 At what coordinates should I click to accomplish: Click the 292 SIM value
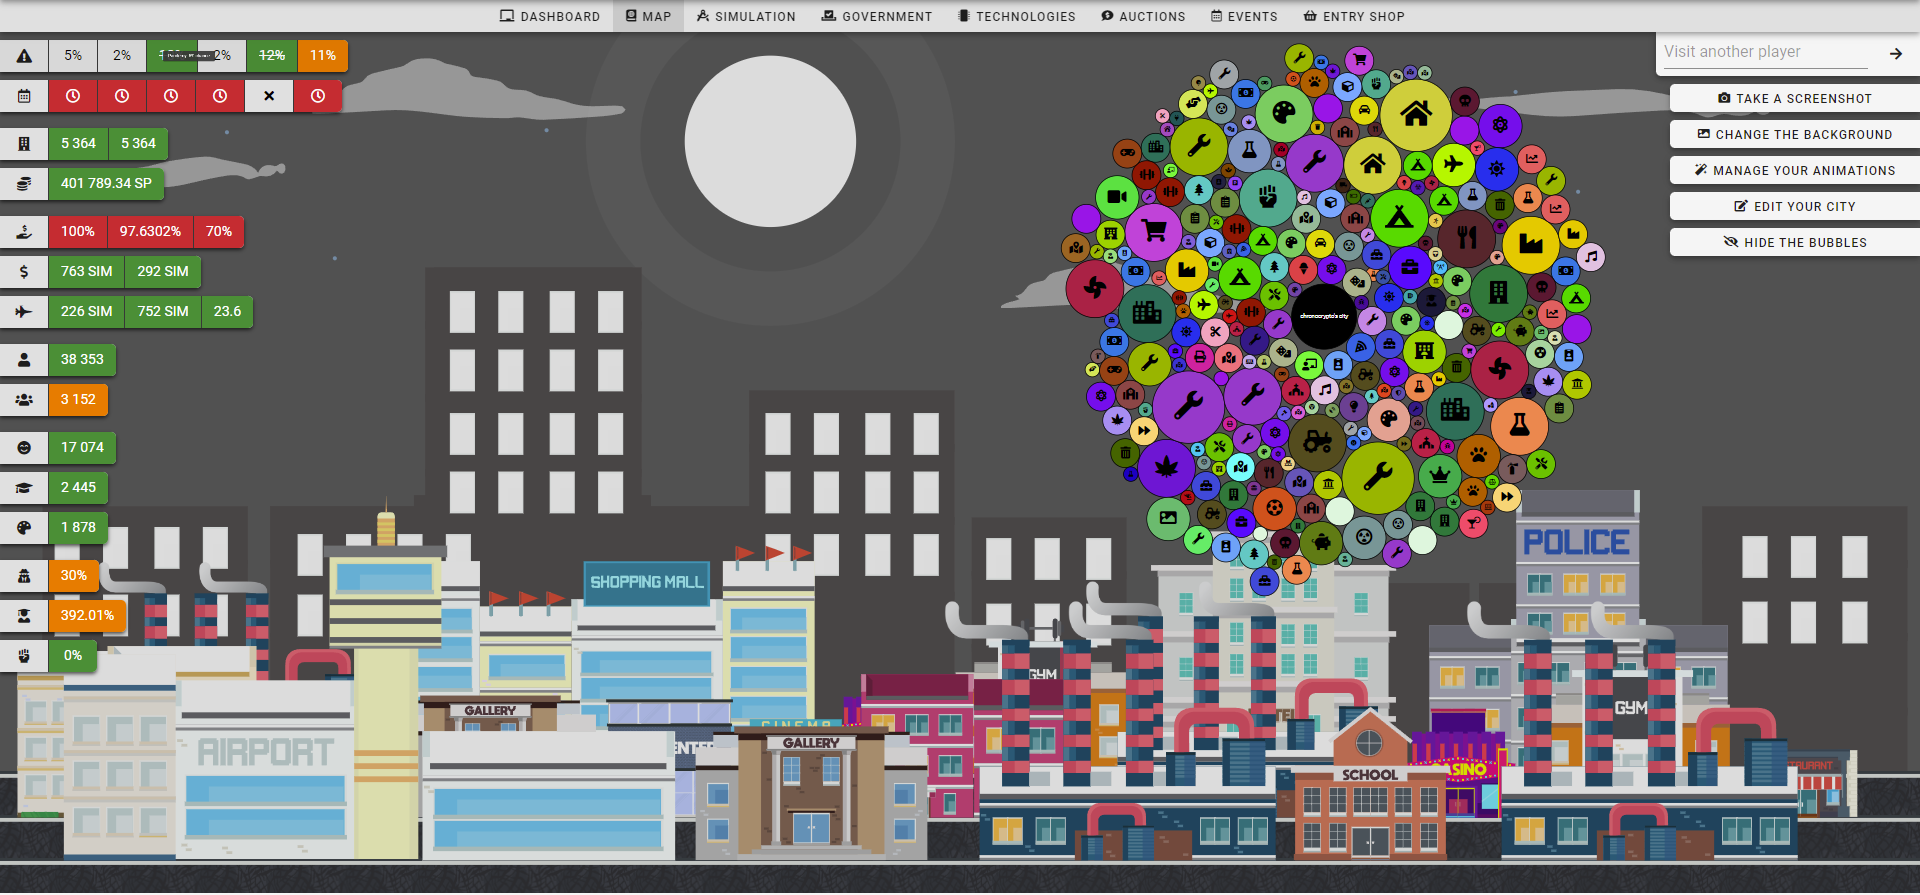[163, 272]
